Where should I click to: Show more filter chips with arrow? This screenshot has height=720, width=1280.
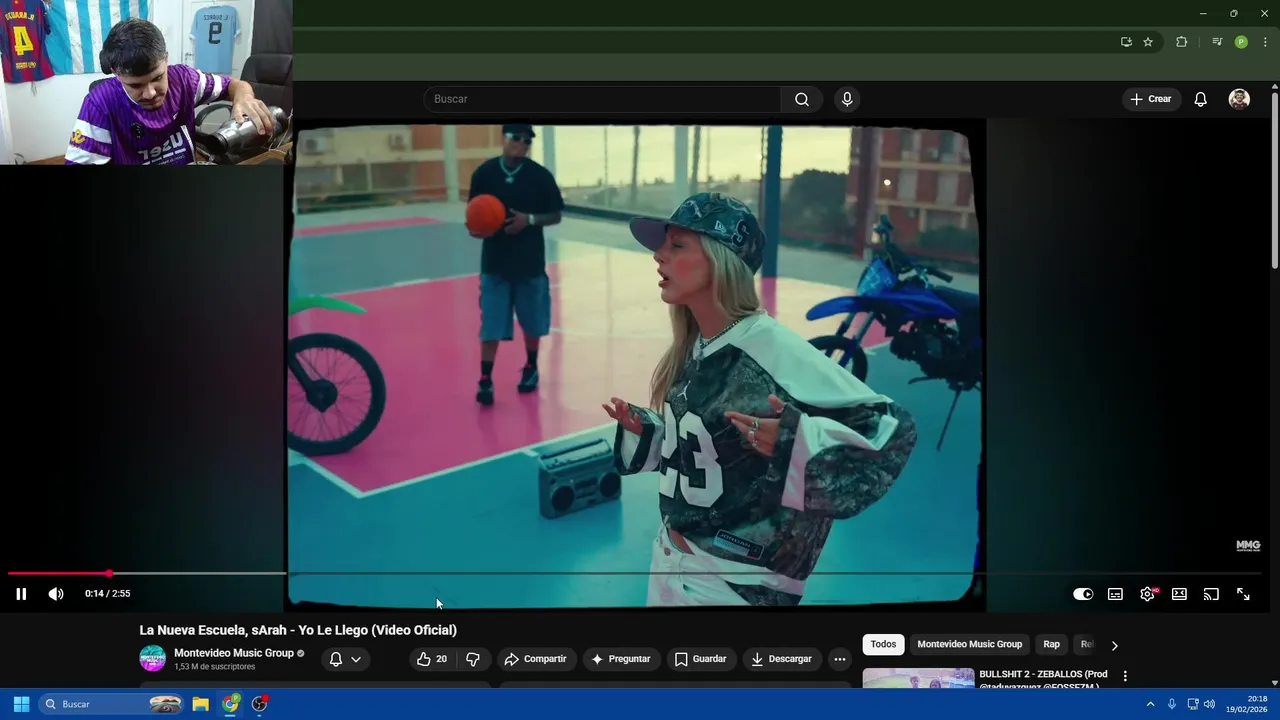point(1114,645)
